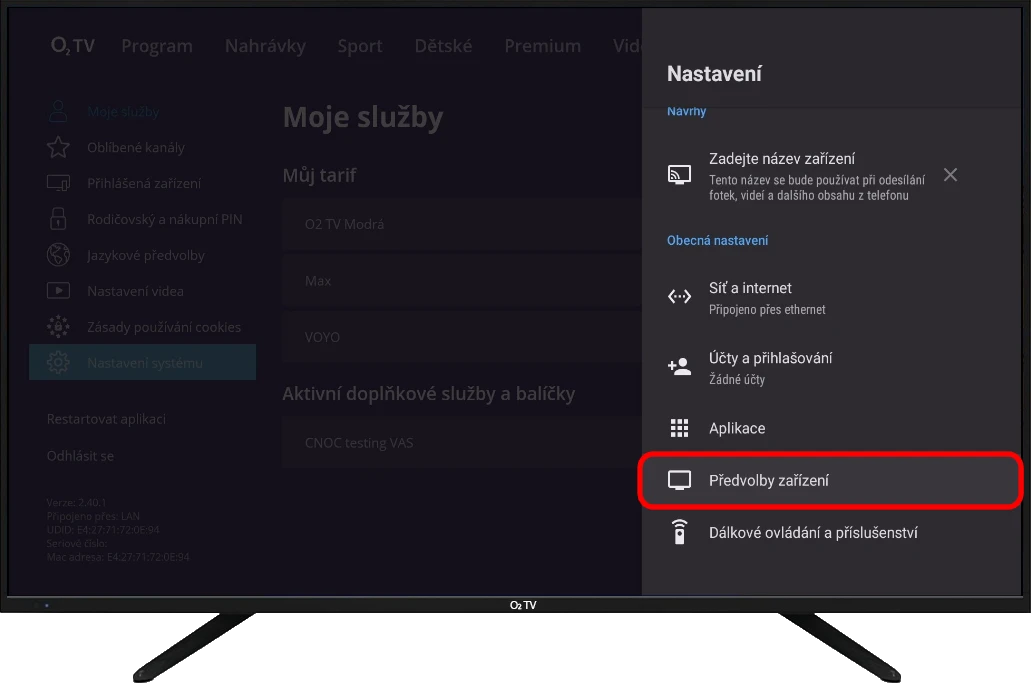Select the O2 TV Modrá tariff row
The height and width of the screenshot is (683, 1031).
(x=460, y=225)
